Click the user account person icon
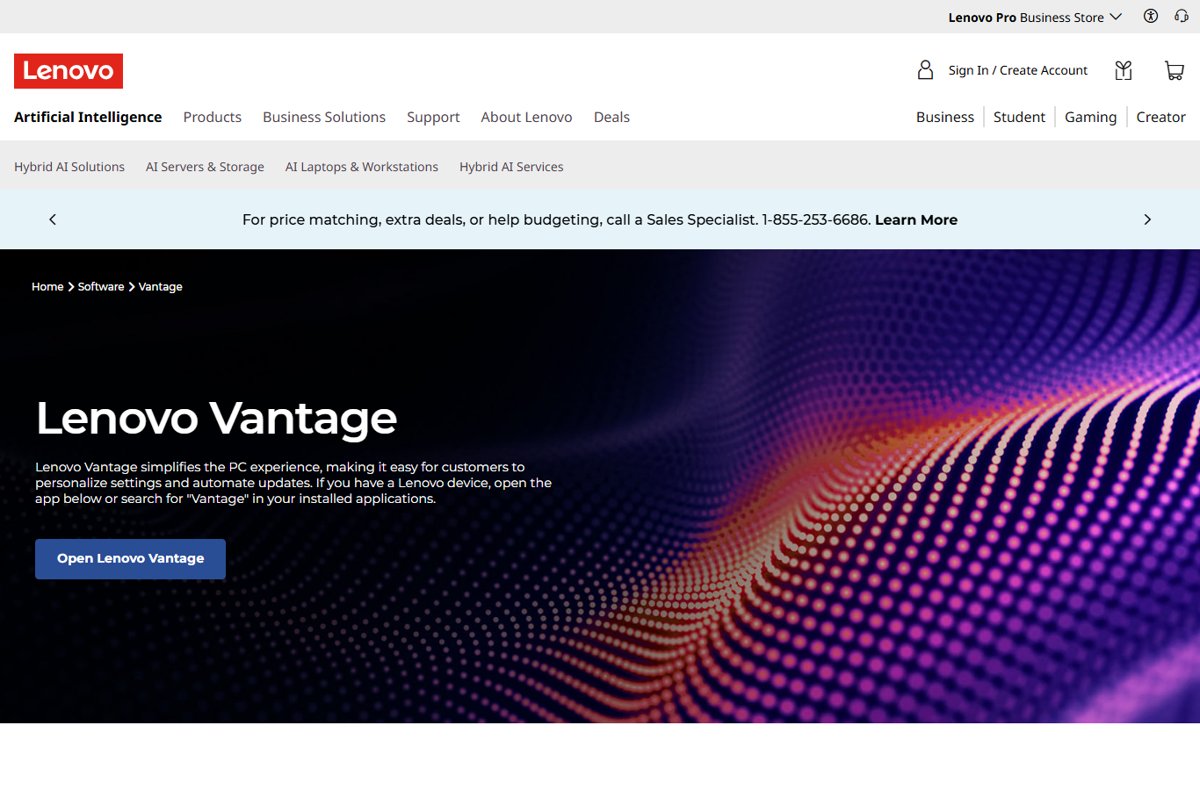 point(925,70)
